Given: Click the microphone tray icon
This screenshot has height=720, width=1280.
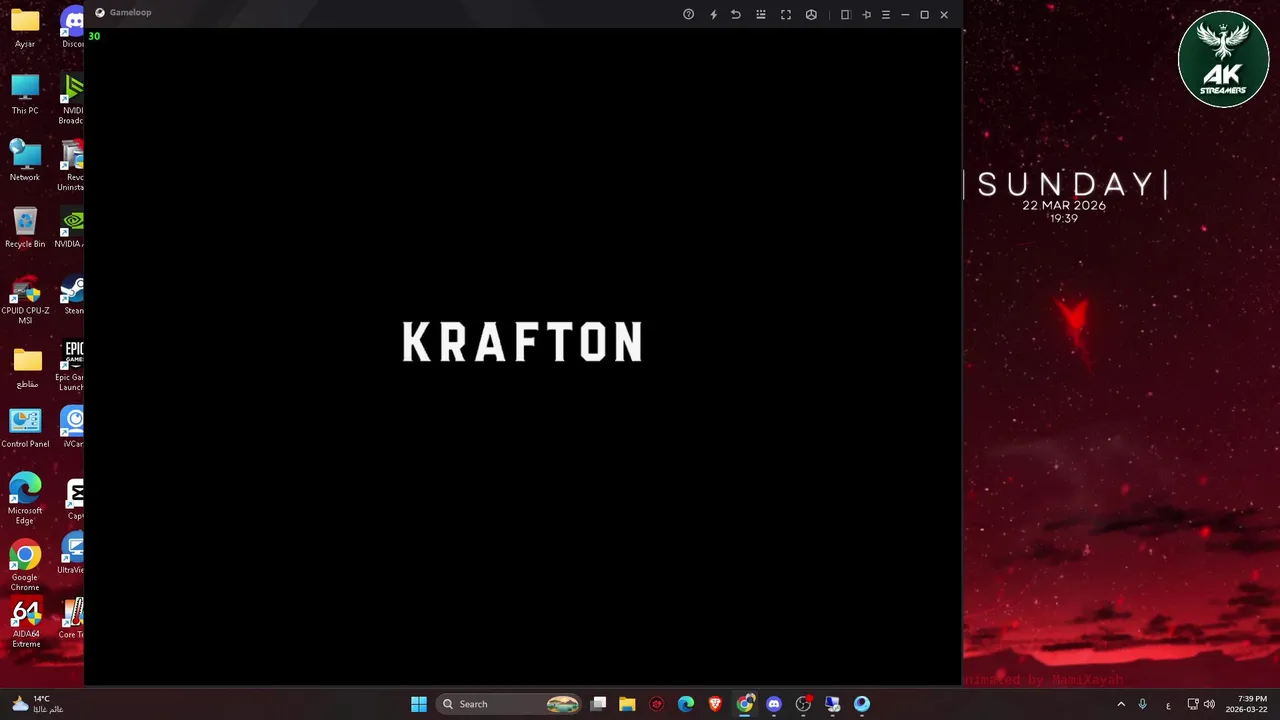Looking at the screenshot, I should click(1142, 704).
